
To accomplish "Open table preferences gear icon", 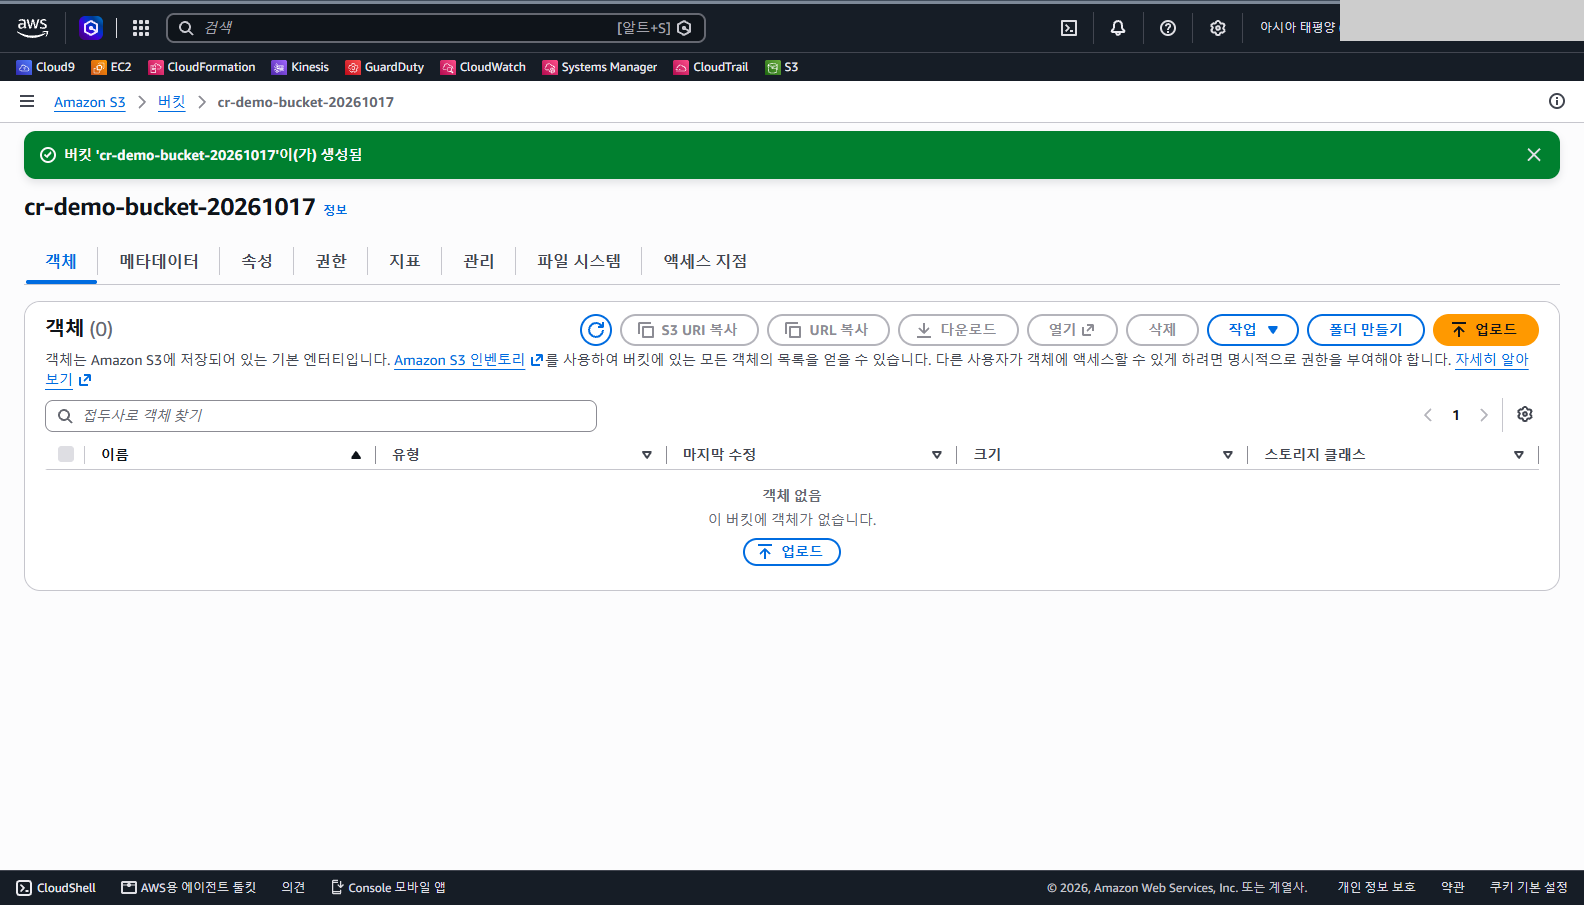I will (1525, 414).
